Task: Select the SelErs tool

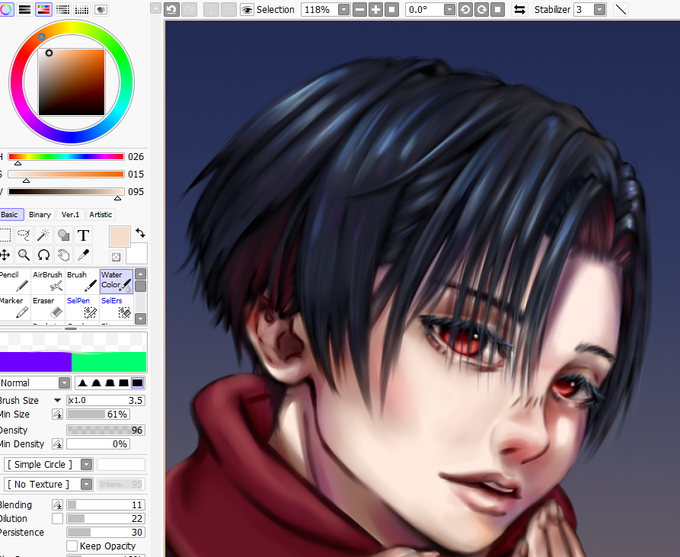Action: tap(116, 307)
